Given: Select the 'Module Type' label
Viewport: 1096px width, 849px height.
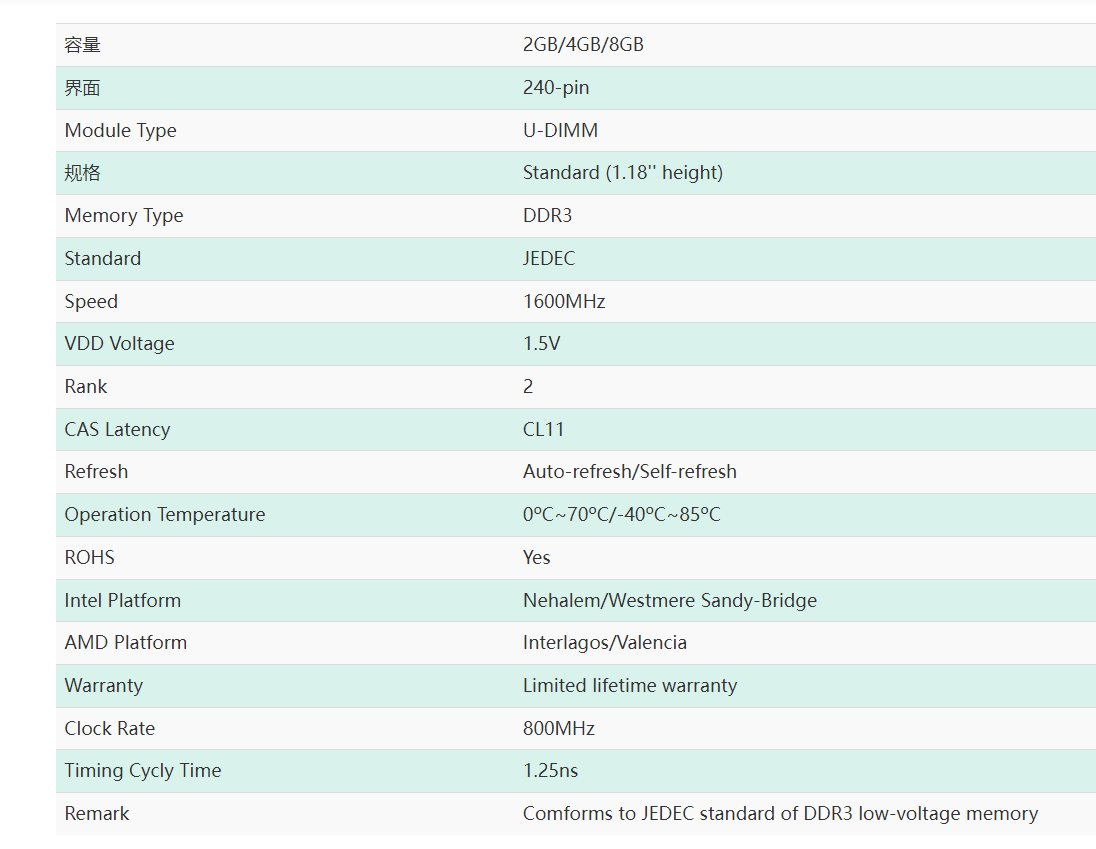Looking at the screenshot, I should [x=120, y=131].
